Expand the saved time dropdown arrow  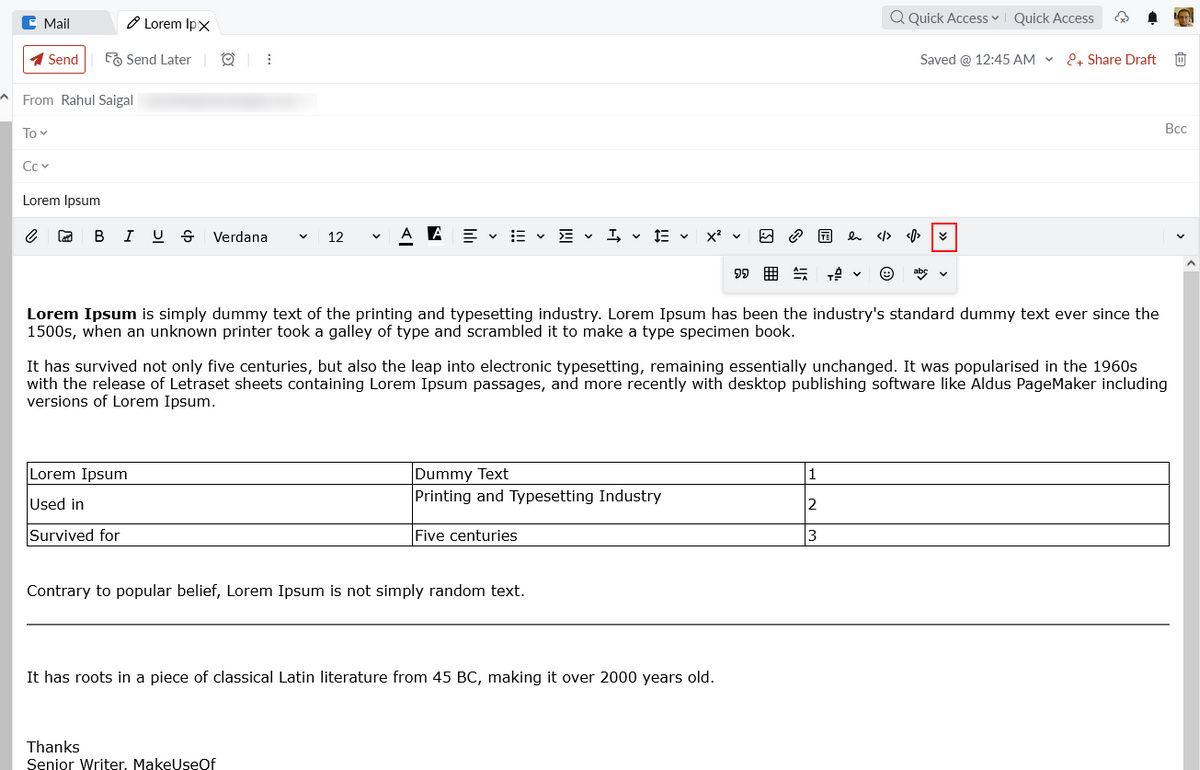click(1049, 59)
